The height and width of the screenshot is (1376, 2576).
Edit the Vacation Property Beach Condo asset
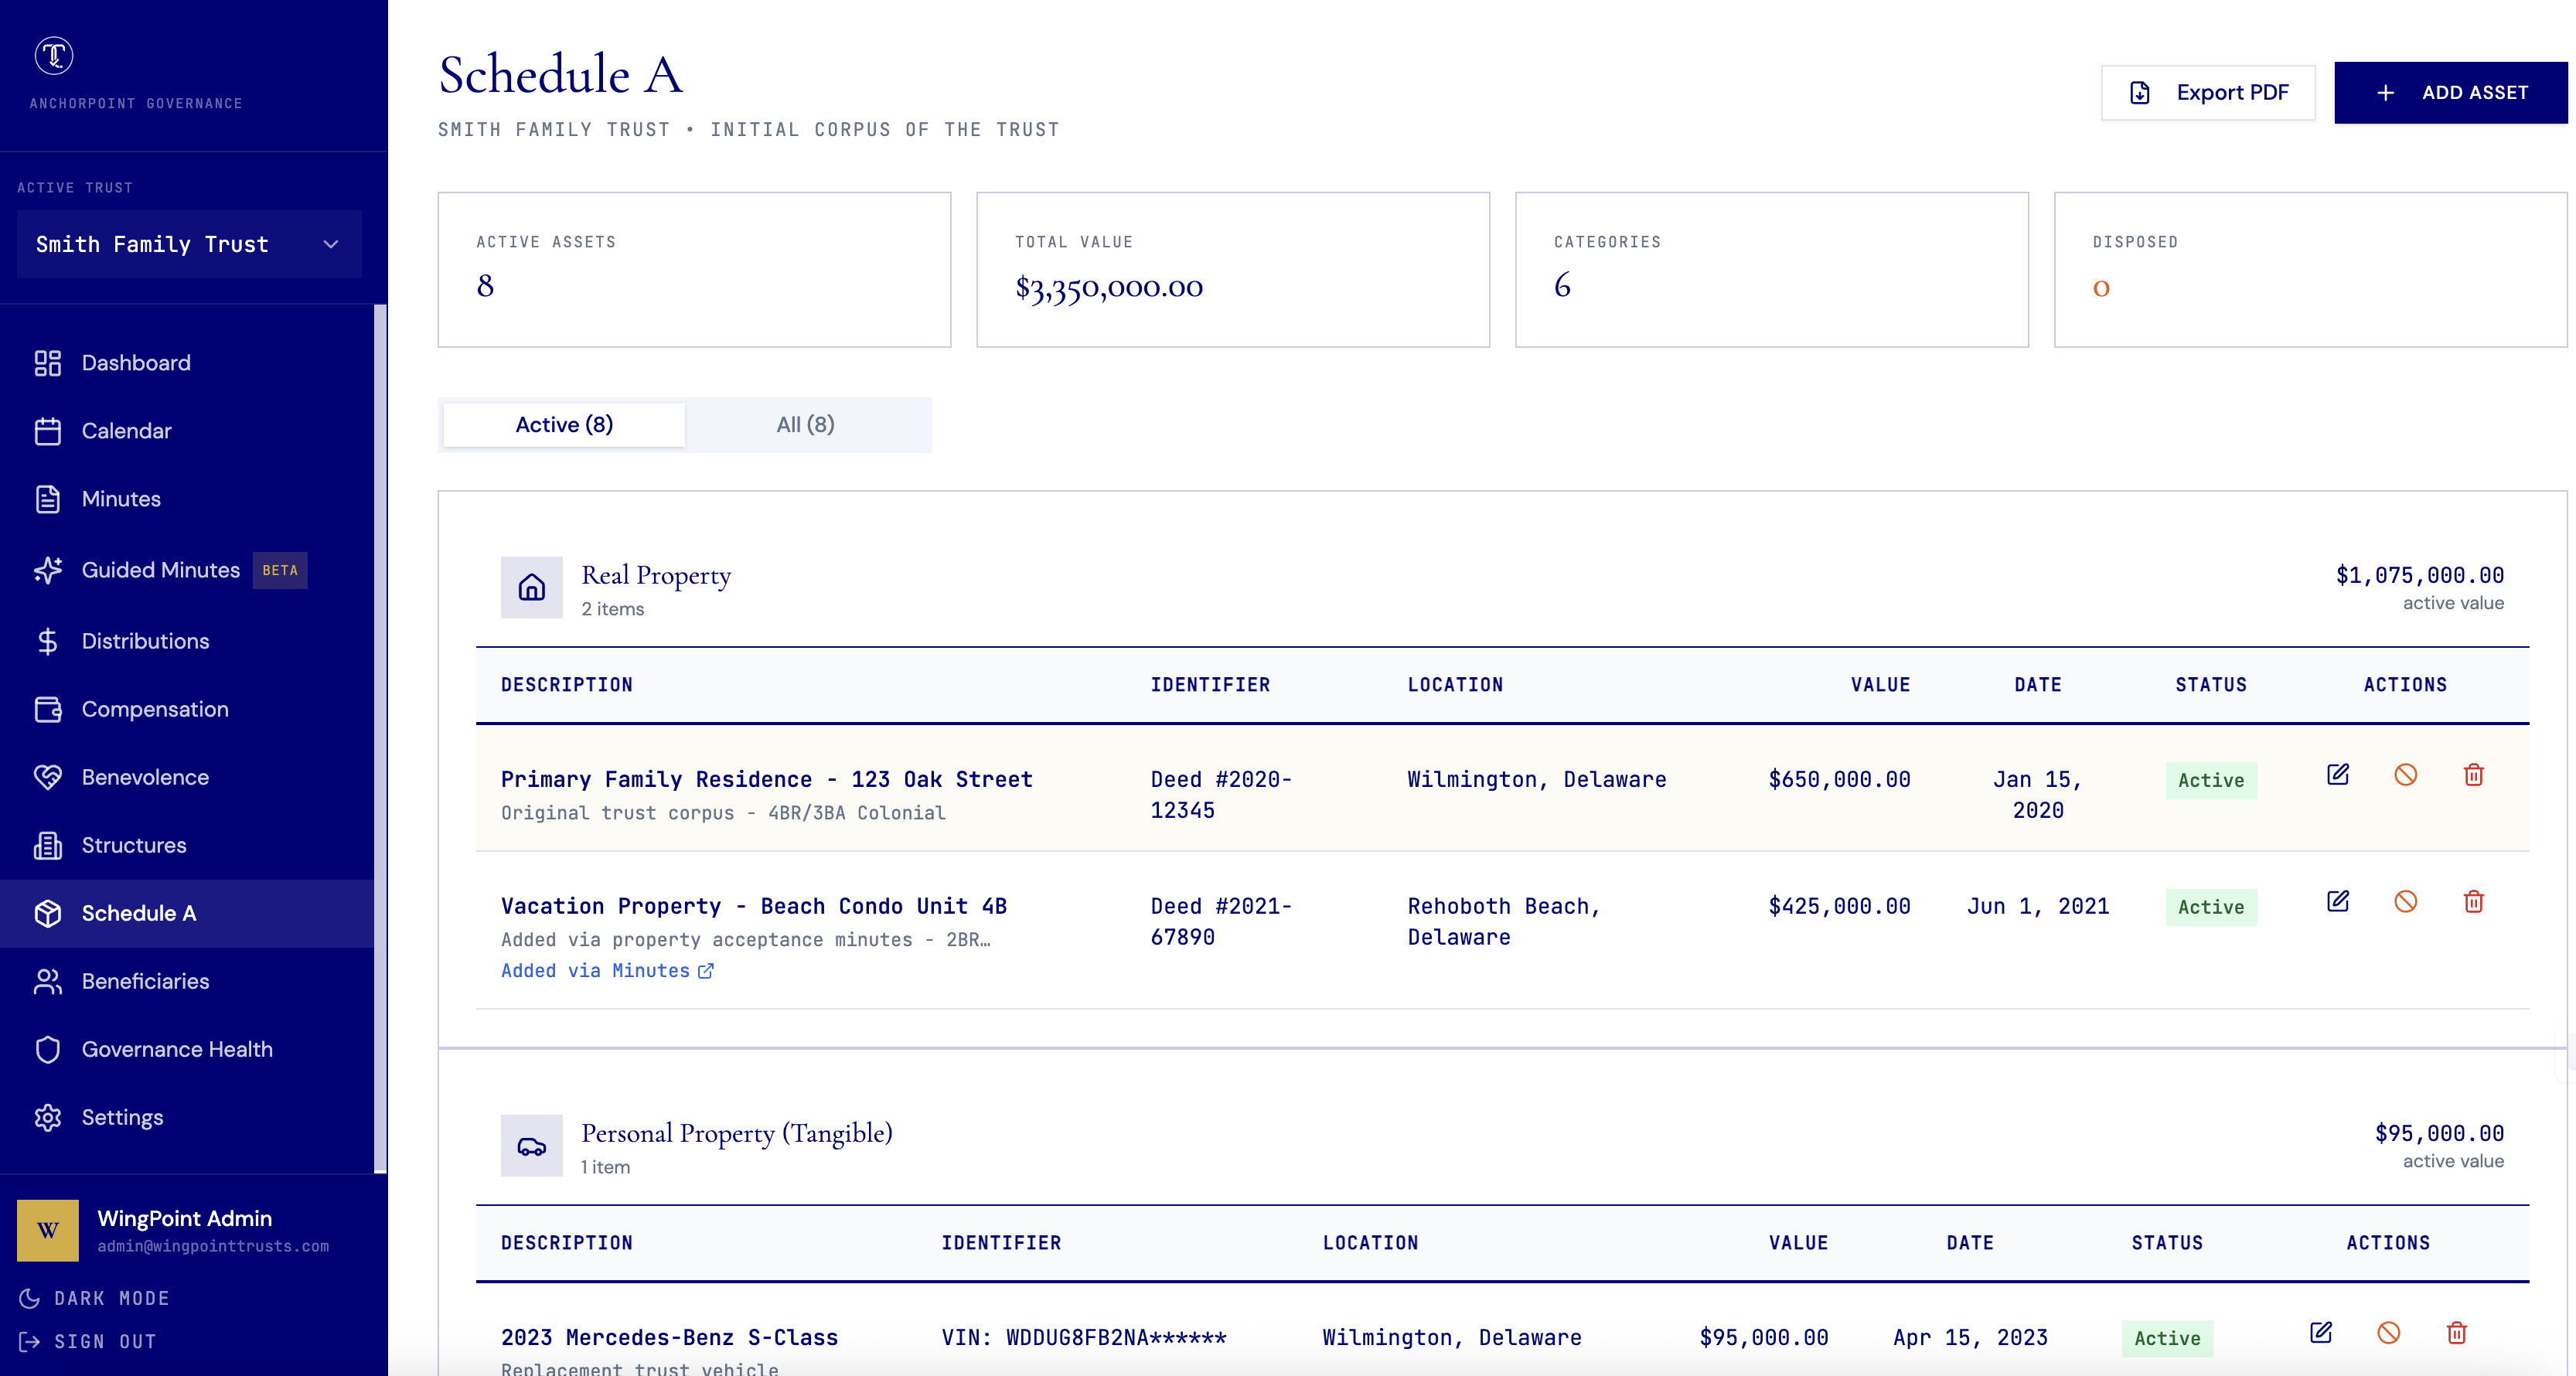click(2338, 902)
